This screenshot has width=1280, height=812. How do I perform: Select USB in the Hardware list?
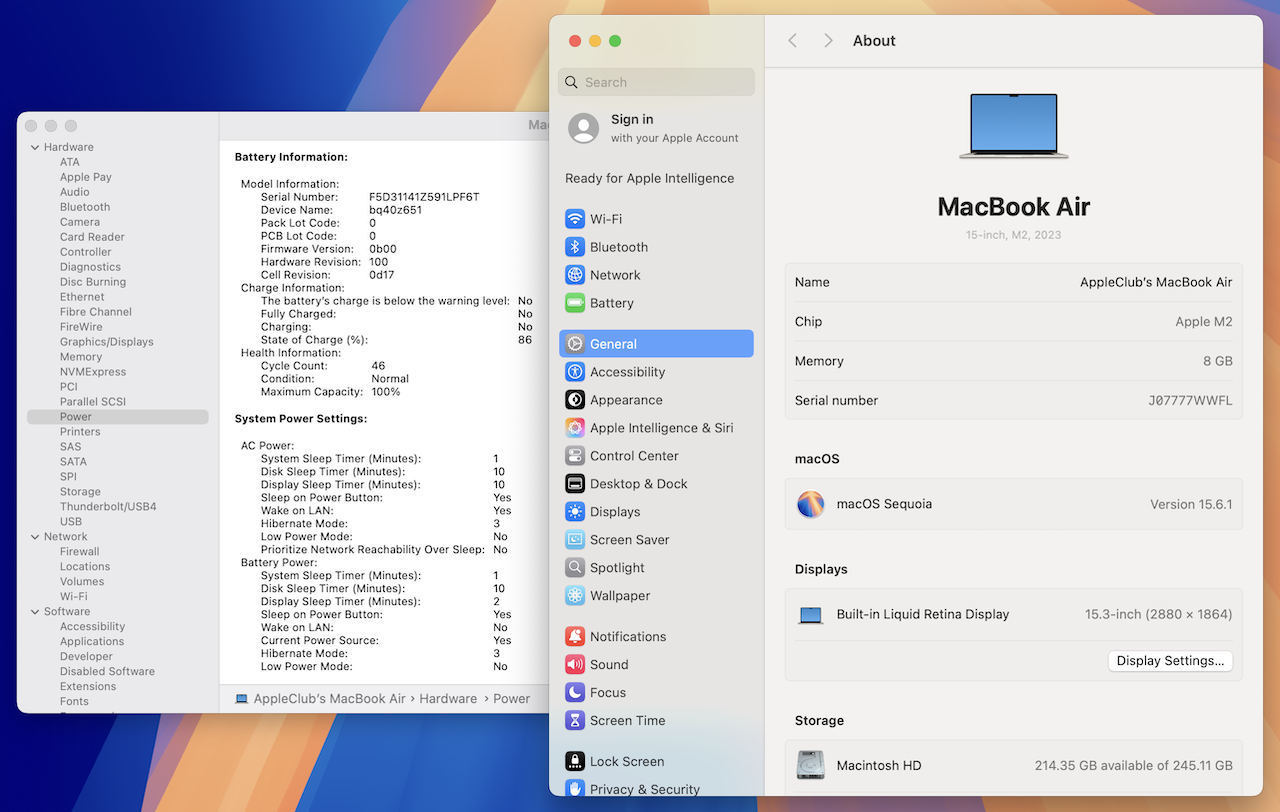[71, 522]
